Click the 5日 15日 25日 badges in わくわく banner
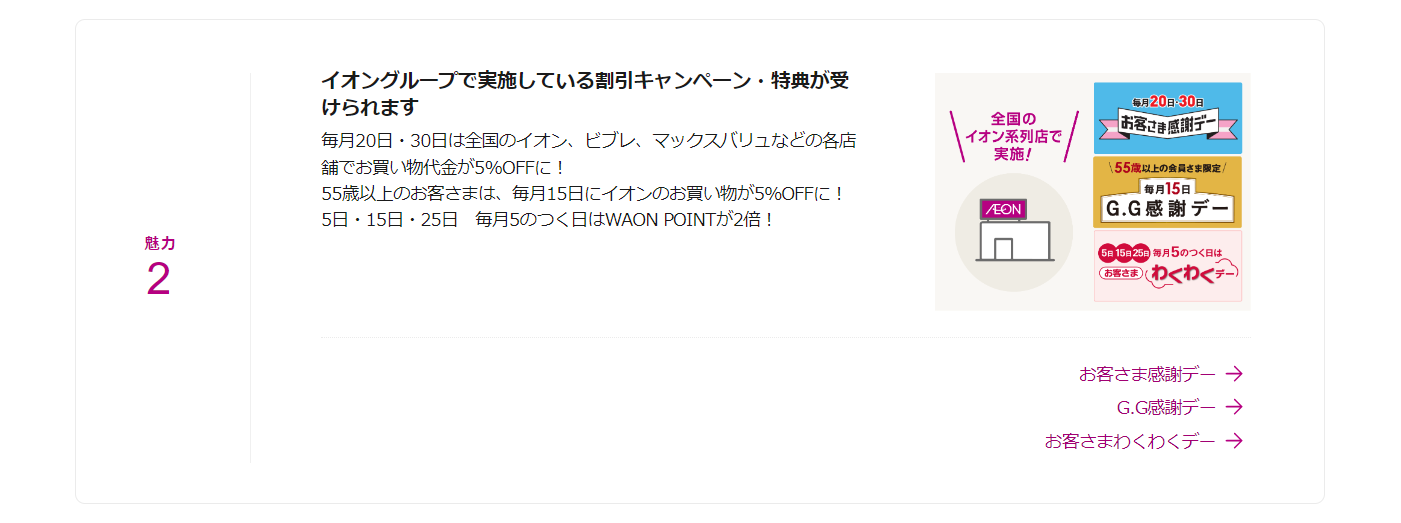The image size is (1401, 523). pyautogui.click(x=1124, y=252)
